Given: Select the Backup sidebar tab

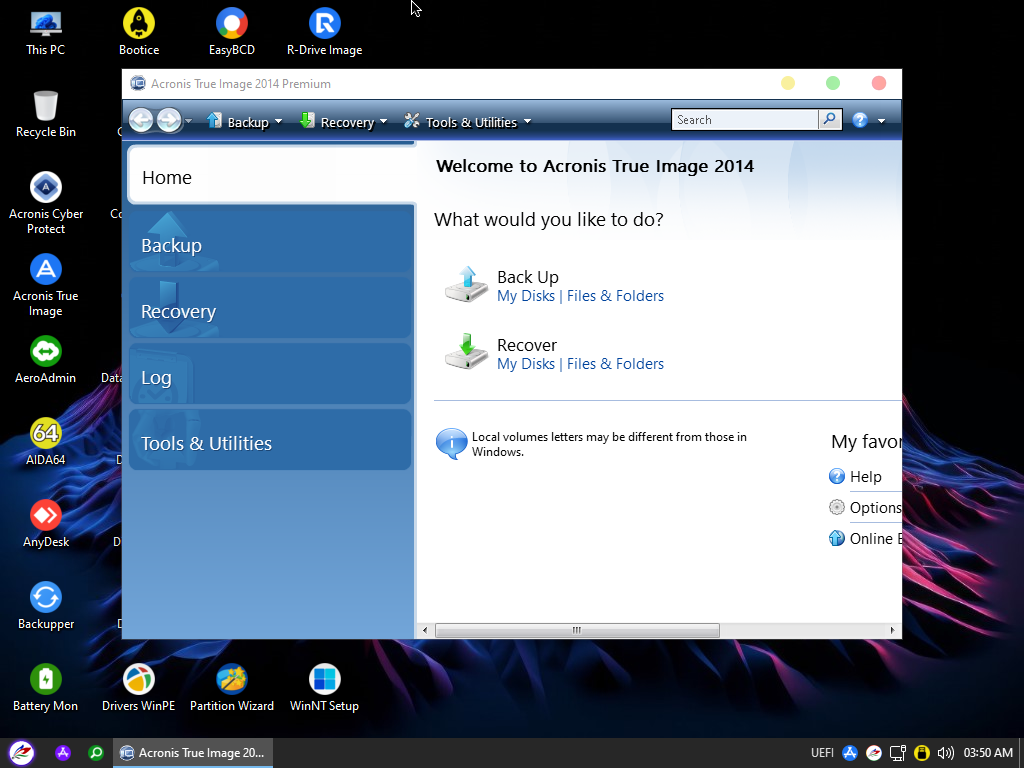Looking at the screenshot, I should pyautogui.click(x=270, y=240).
